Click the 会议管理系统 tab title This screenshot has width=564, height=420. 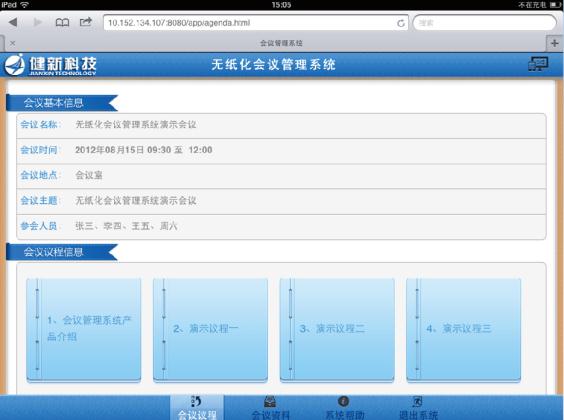pos(281,43)
